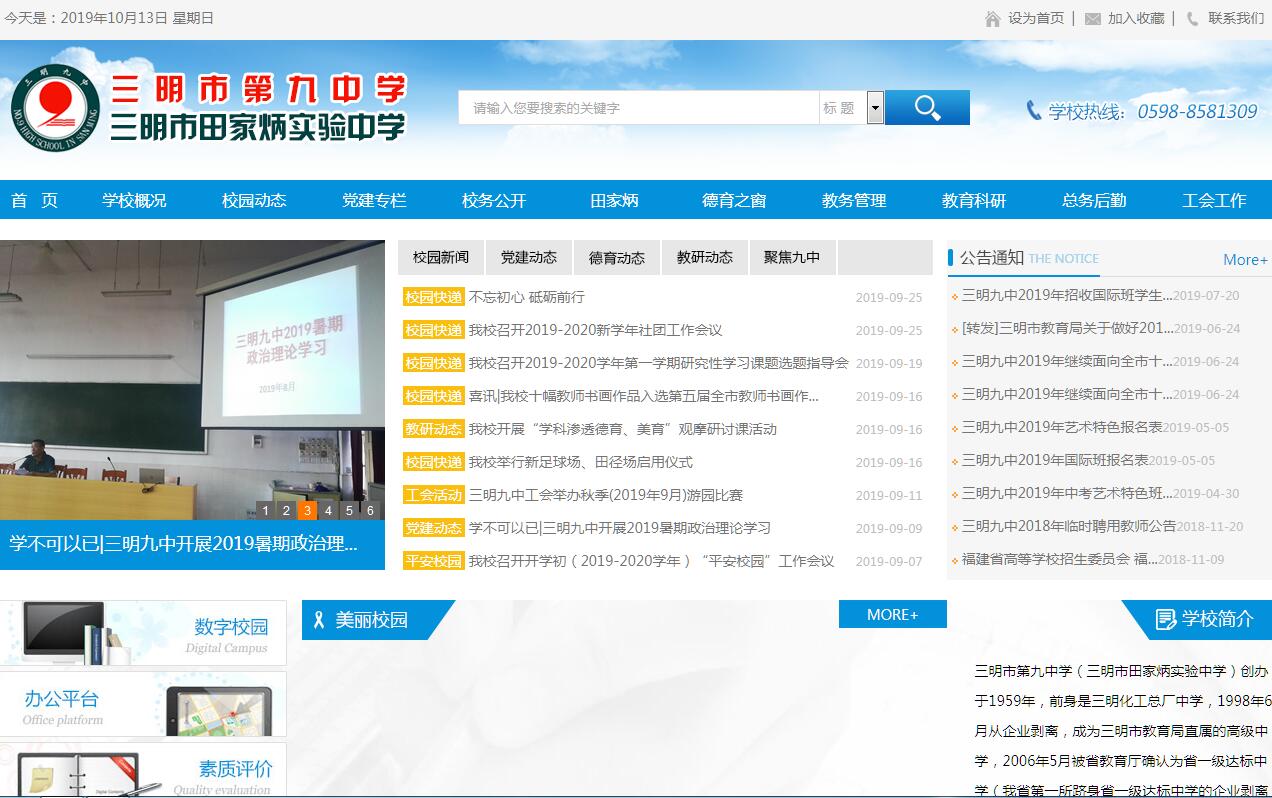Open the 数字校园 Digital Campus banner
The width and height of the screenshot is (1272, 798).
coord(143,632)
